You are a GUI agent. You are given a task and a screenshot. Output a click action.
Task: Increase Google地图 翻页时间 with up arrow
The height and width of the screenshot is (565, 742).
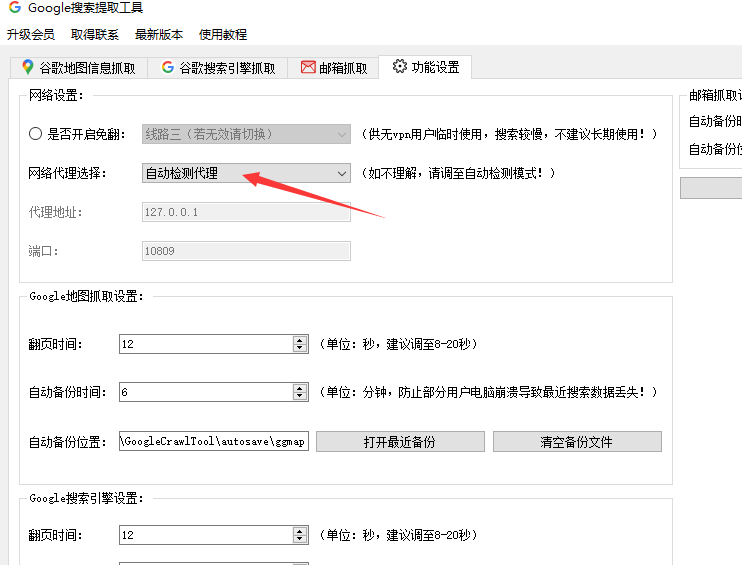300,340
